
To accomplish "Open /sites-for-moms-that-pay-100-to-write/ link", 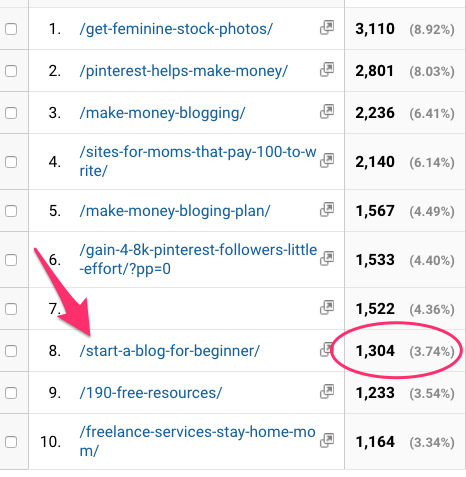I will 198,161.
